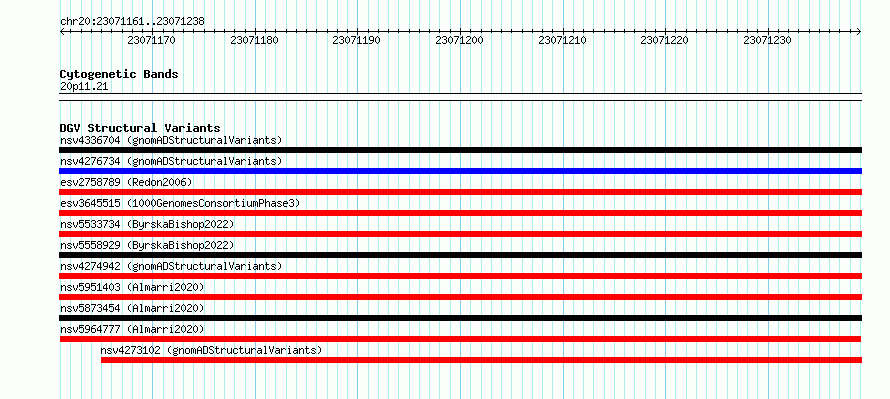
Task: Click the red bar under nsv5951403
Action: [460, 297]
